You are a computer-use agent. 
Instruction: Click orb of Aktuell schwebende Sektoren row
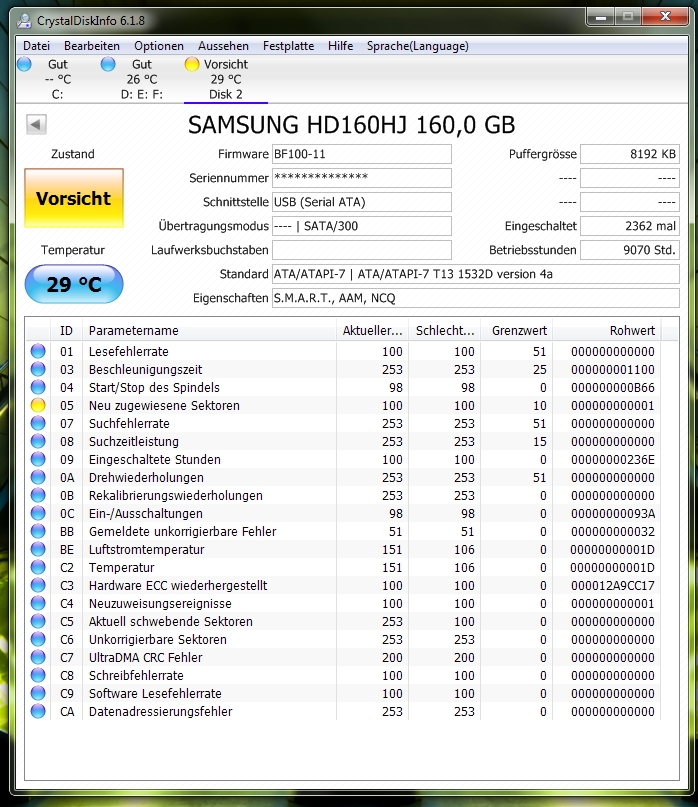point(38,621)
